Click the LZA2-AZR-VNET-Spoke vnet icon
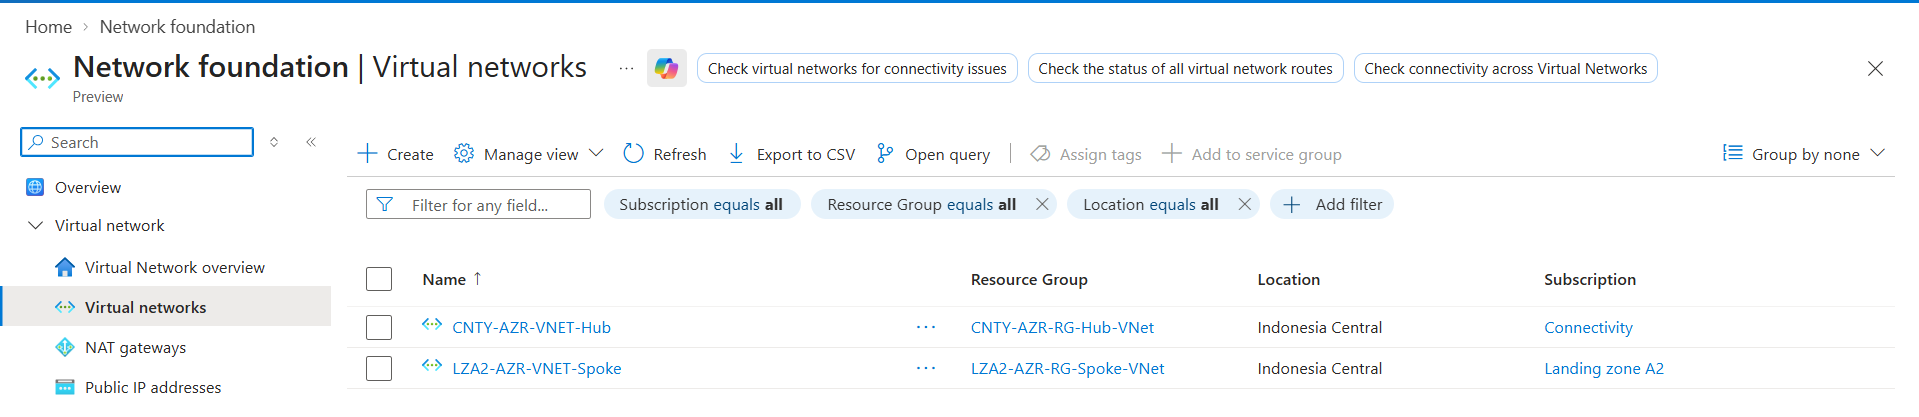The image size is (1919, 417). (x=432, y=365)
